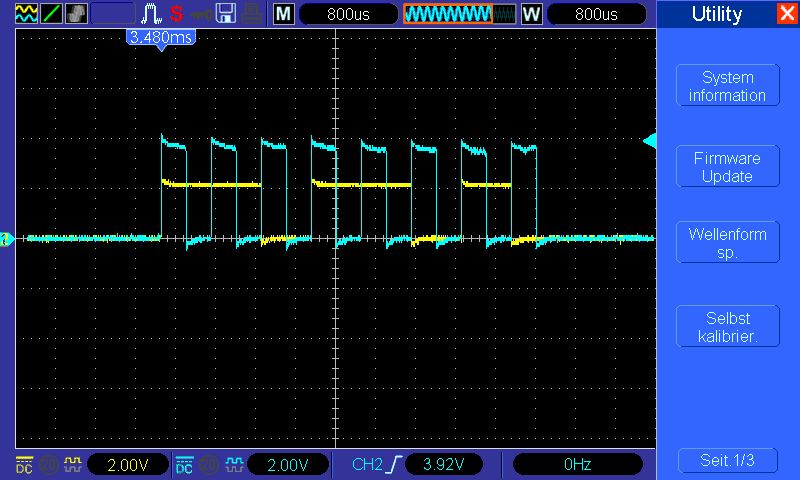
Task: Click the M main timebase icon
Action: (284, 14)
